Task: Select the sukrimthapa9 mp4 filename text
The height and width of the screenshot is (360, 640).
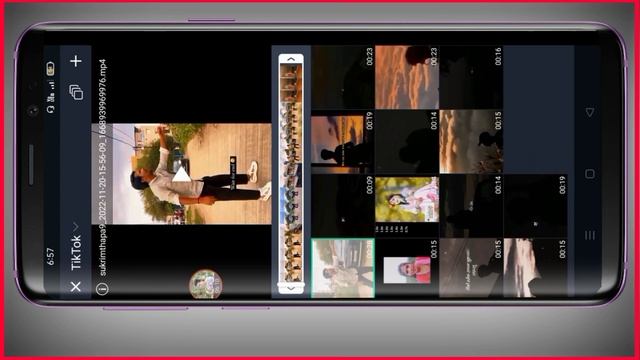Action: 103,167
